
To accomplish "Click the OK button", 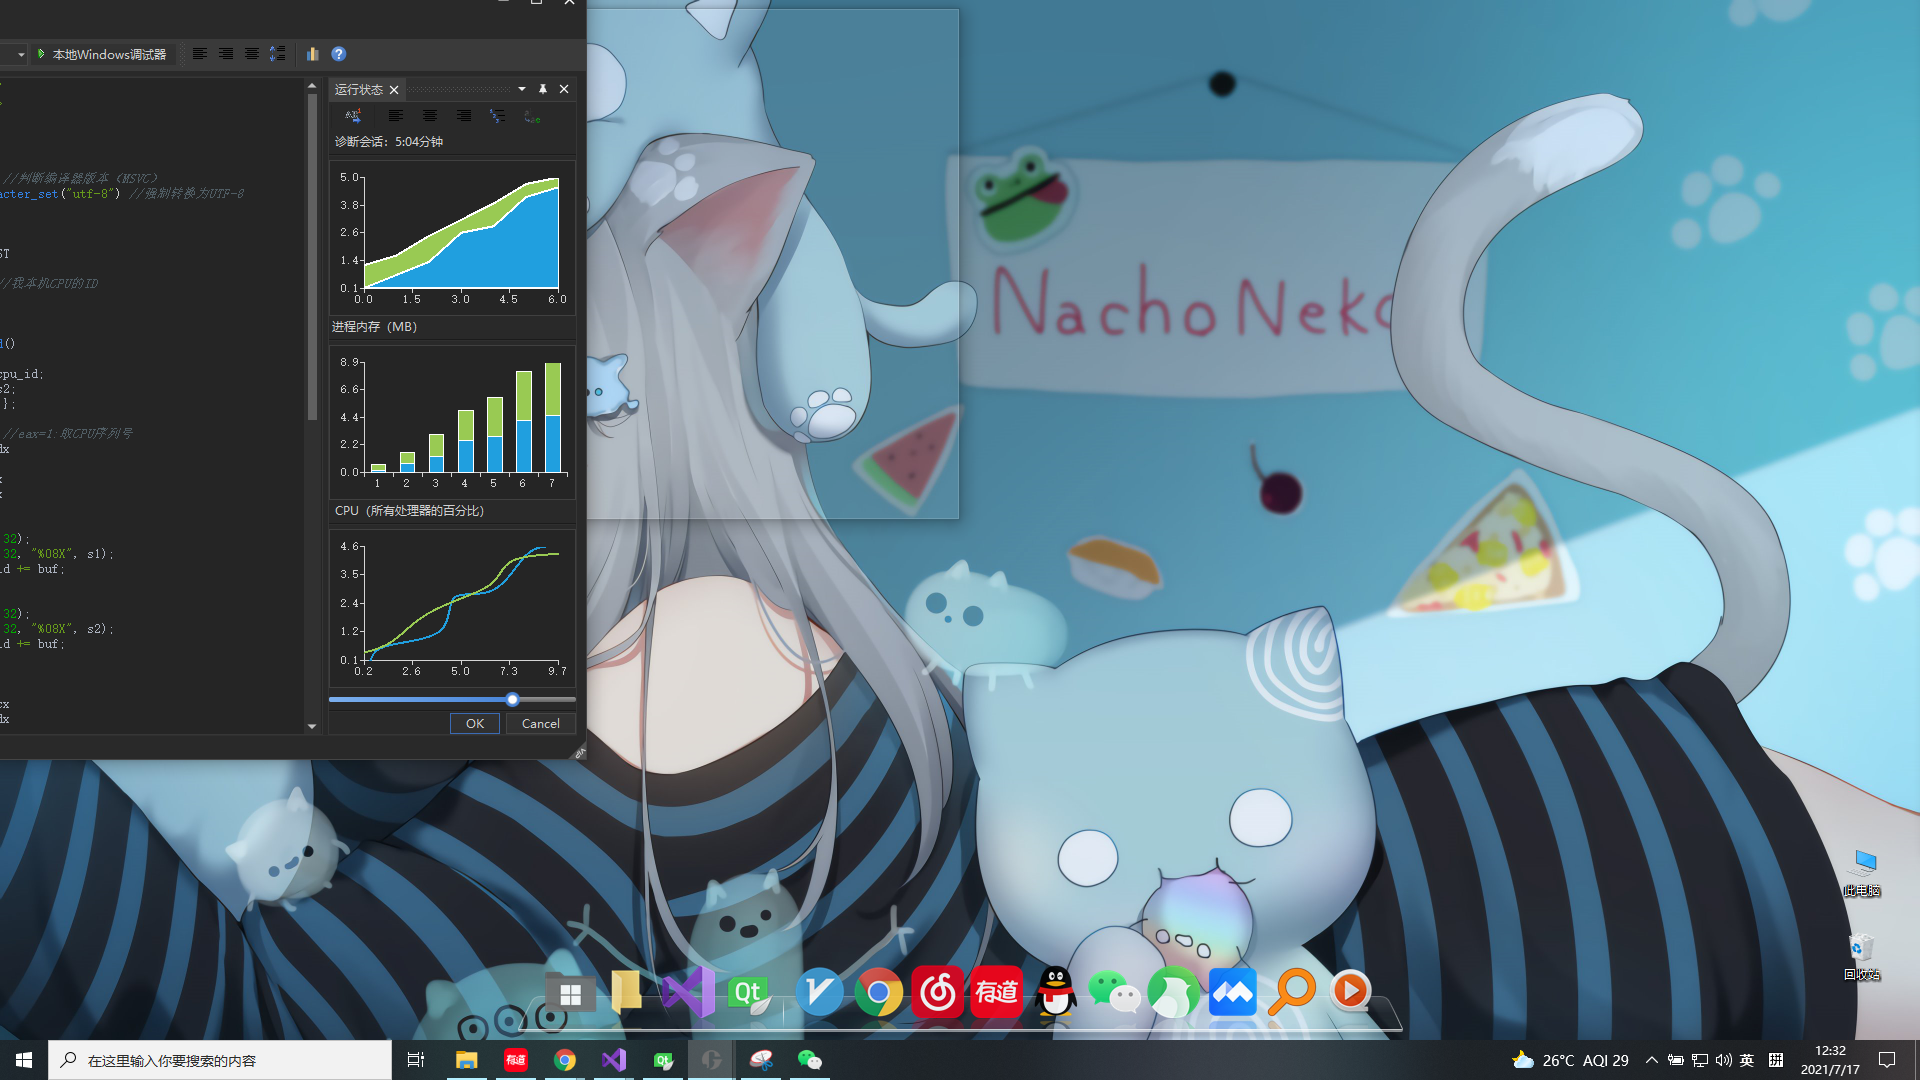I will tap(475, 723).
